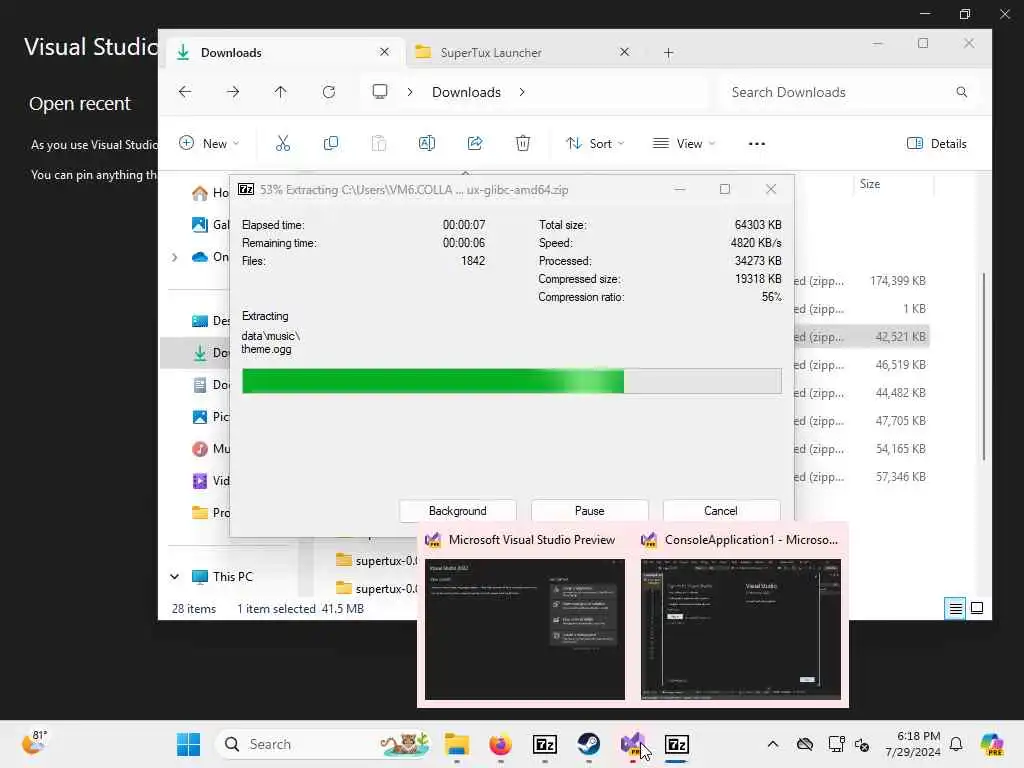Toggle the Details pane in Explorer
Image resolution: width=1024 pixels, height=768 pixels.
pyautogui.click(x=936, y=144)
